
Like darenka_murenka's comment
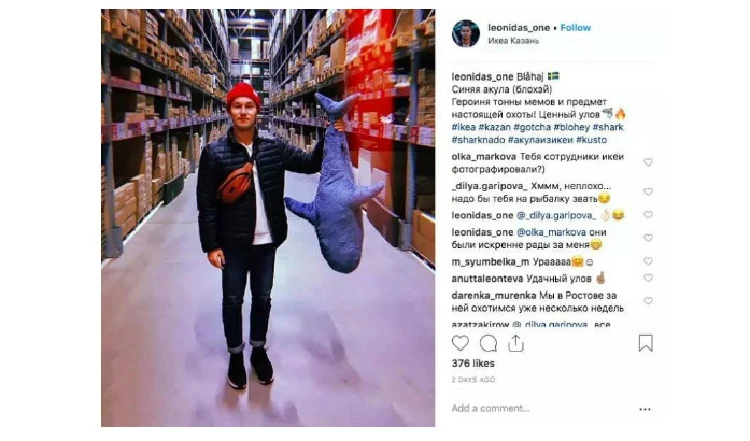click(x=648, y=301)
